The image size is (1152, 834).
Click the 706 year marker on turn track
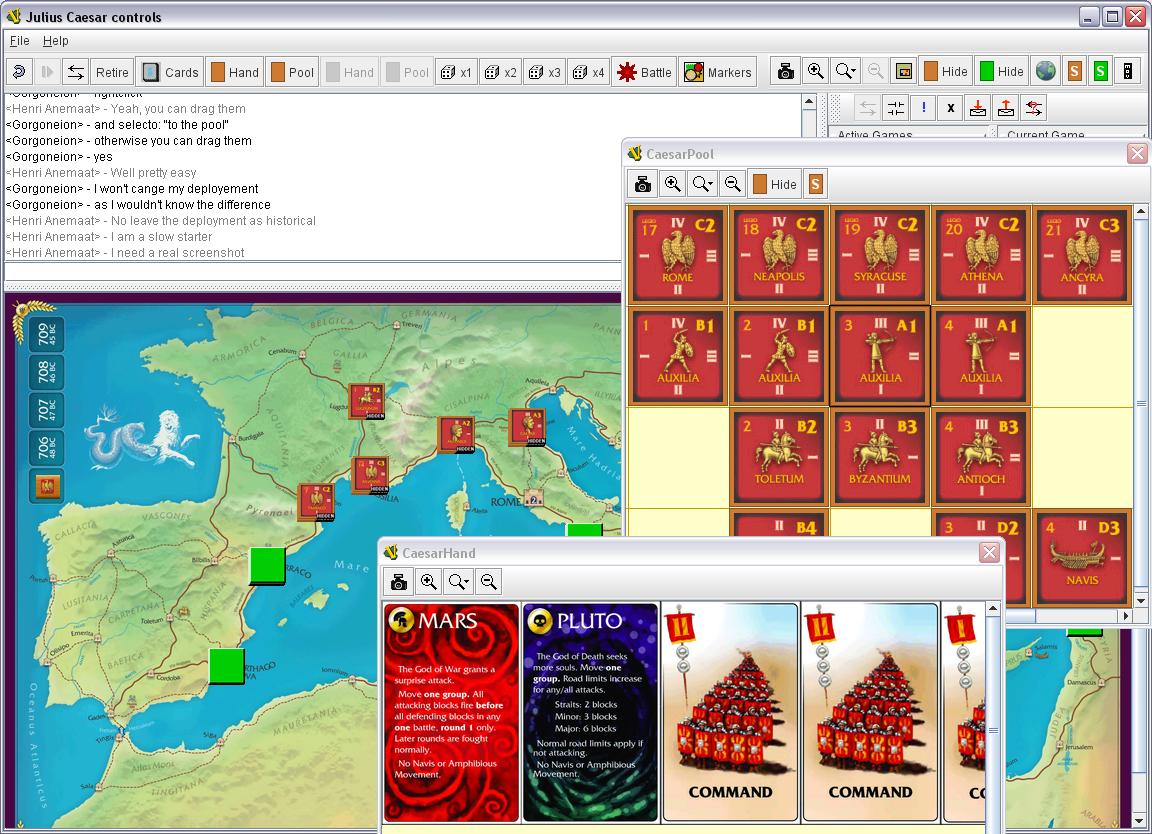tap(46, 447)
